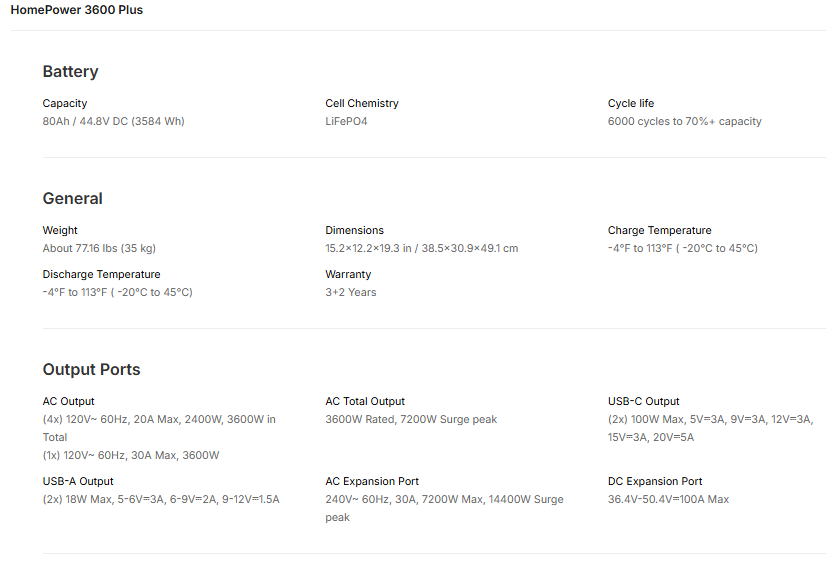The width and height of the screenshot is (826, 561).
Task: Select the Discharge Temperature label
Action: click(x=101, y=274)
